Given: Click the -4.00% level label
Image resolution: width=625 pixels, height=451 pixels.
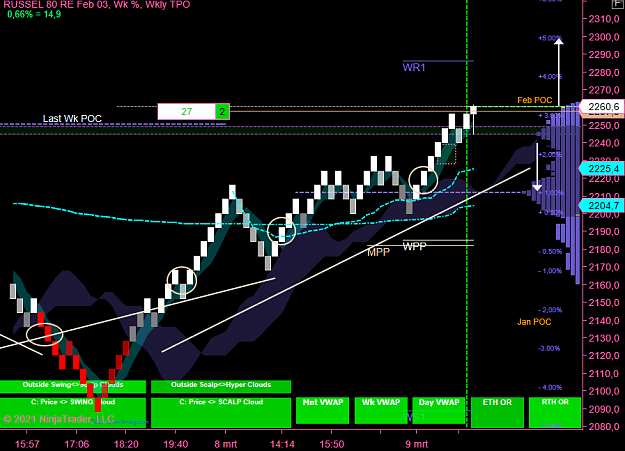Looking at the screenshot, I should 550,388.
